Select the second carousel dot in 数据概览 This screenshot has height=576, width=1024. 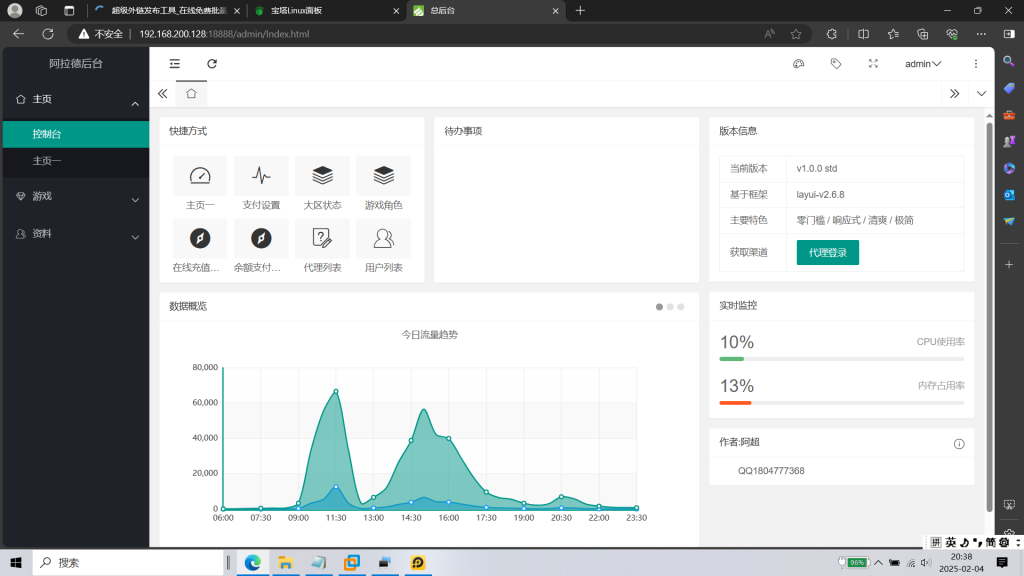click(x=670, y=307)
